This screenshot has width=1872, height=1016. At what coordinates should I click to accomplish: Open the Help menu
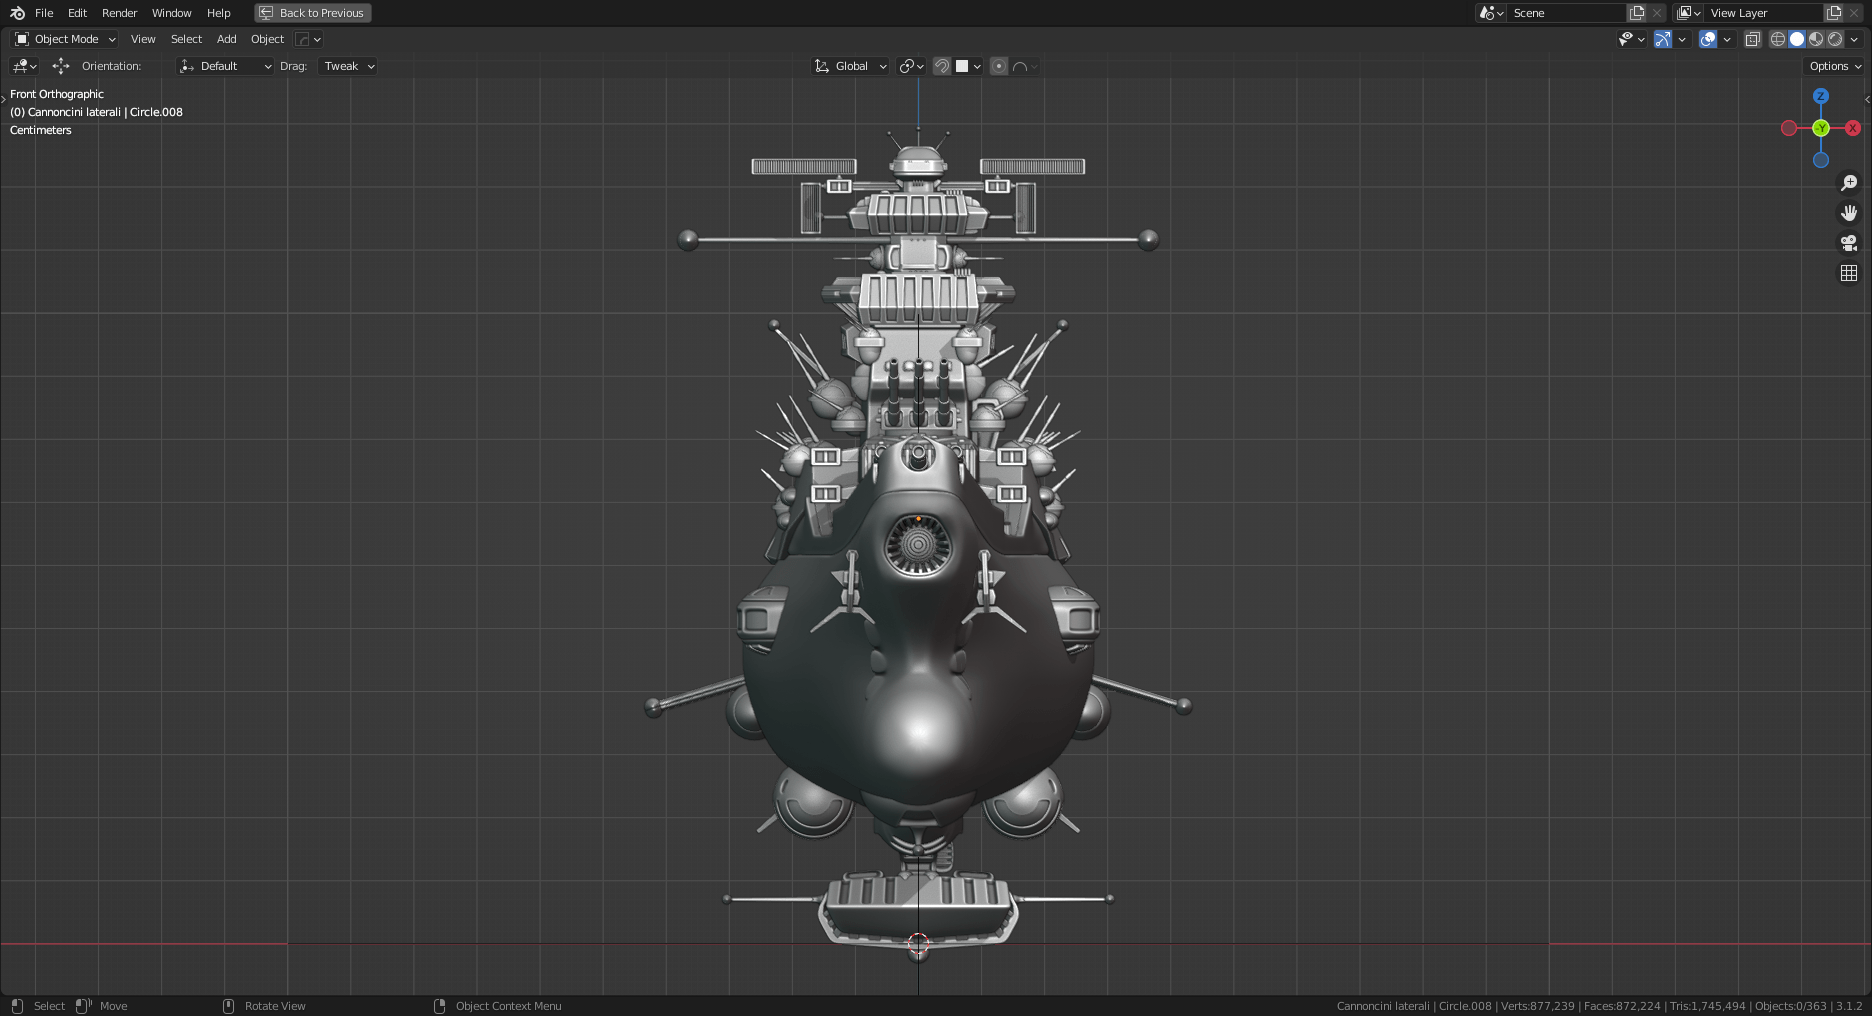tap(218, 13)
